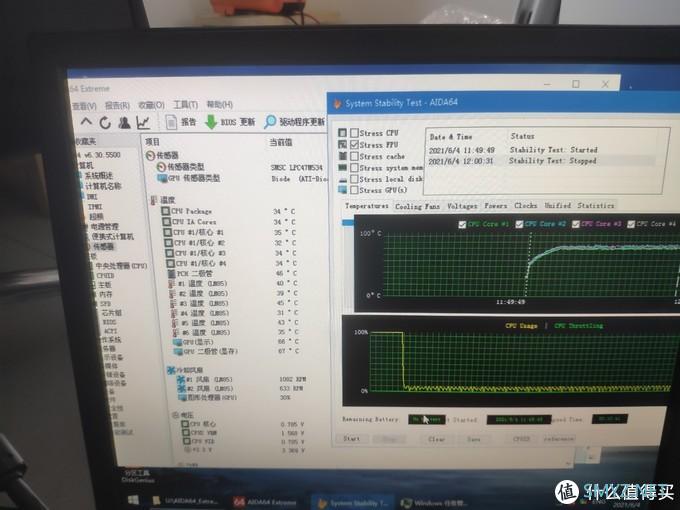Image resolution: width=680 pixels, height=510 pixels.
Task: Click the Clear button in stability test
Action: click(x=436, y=439)
